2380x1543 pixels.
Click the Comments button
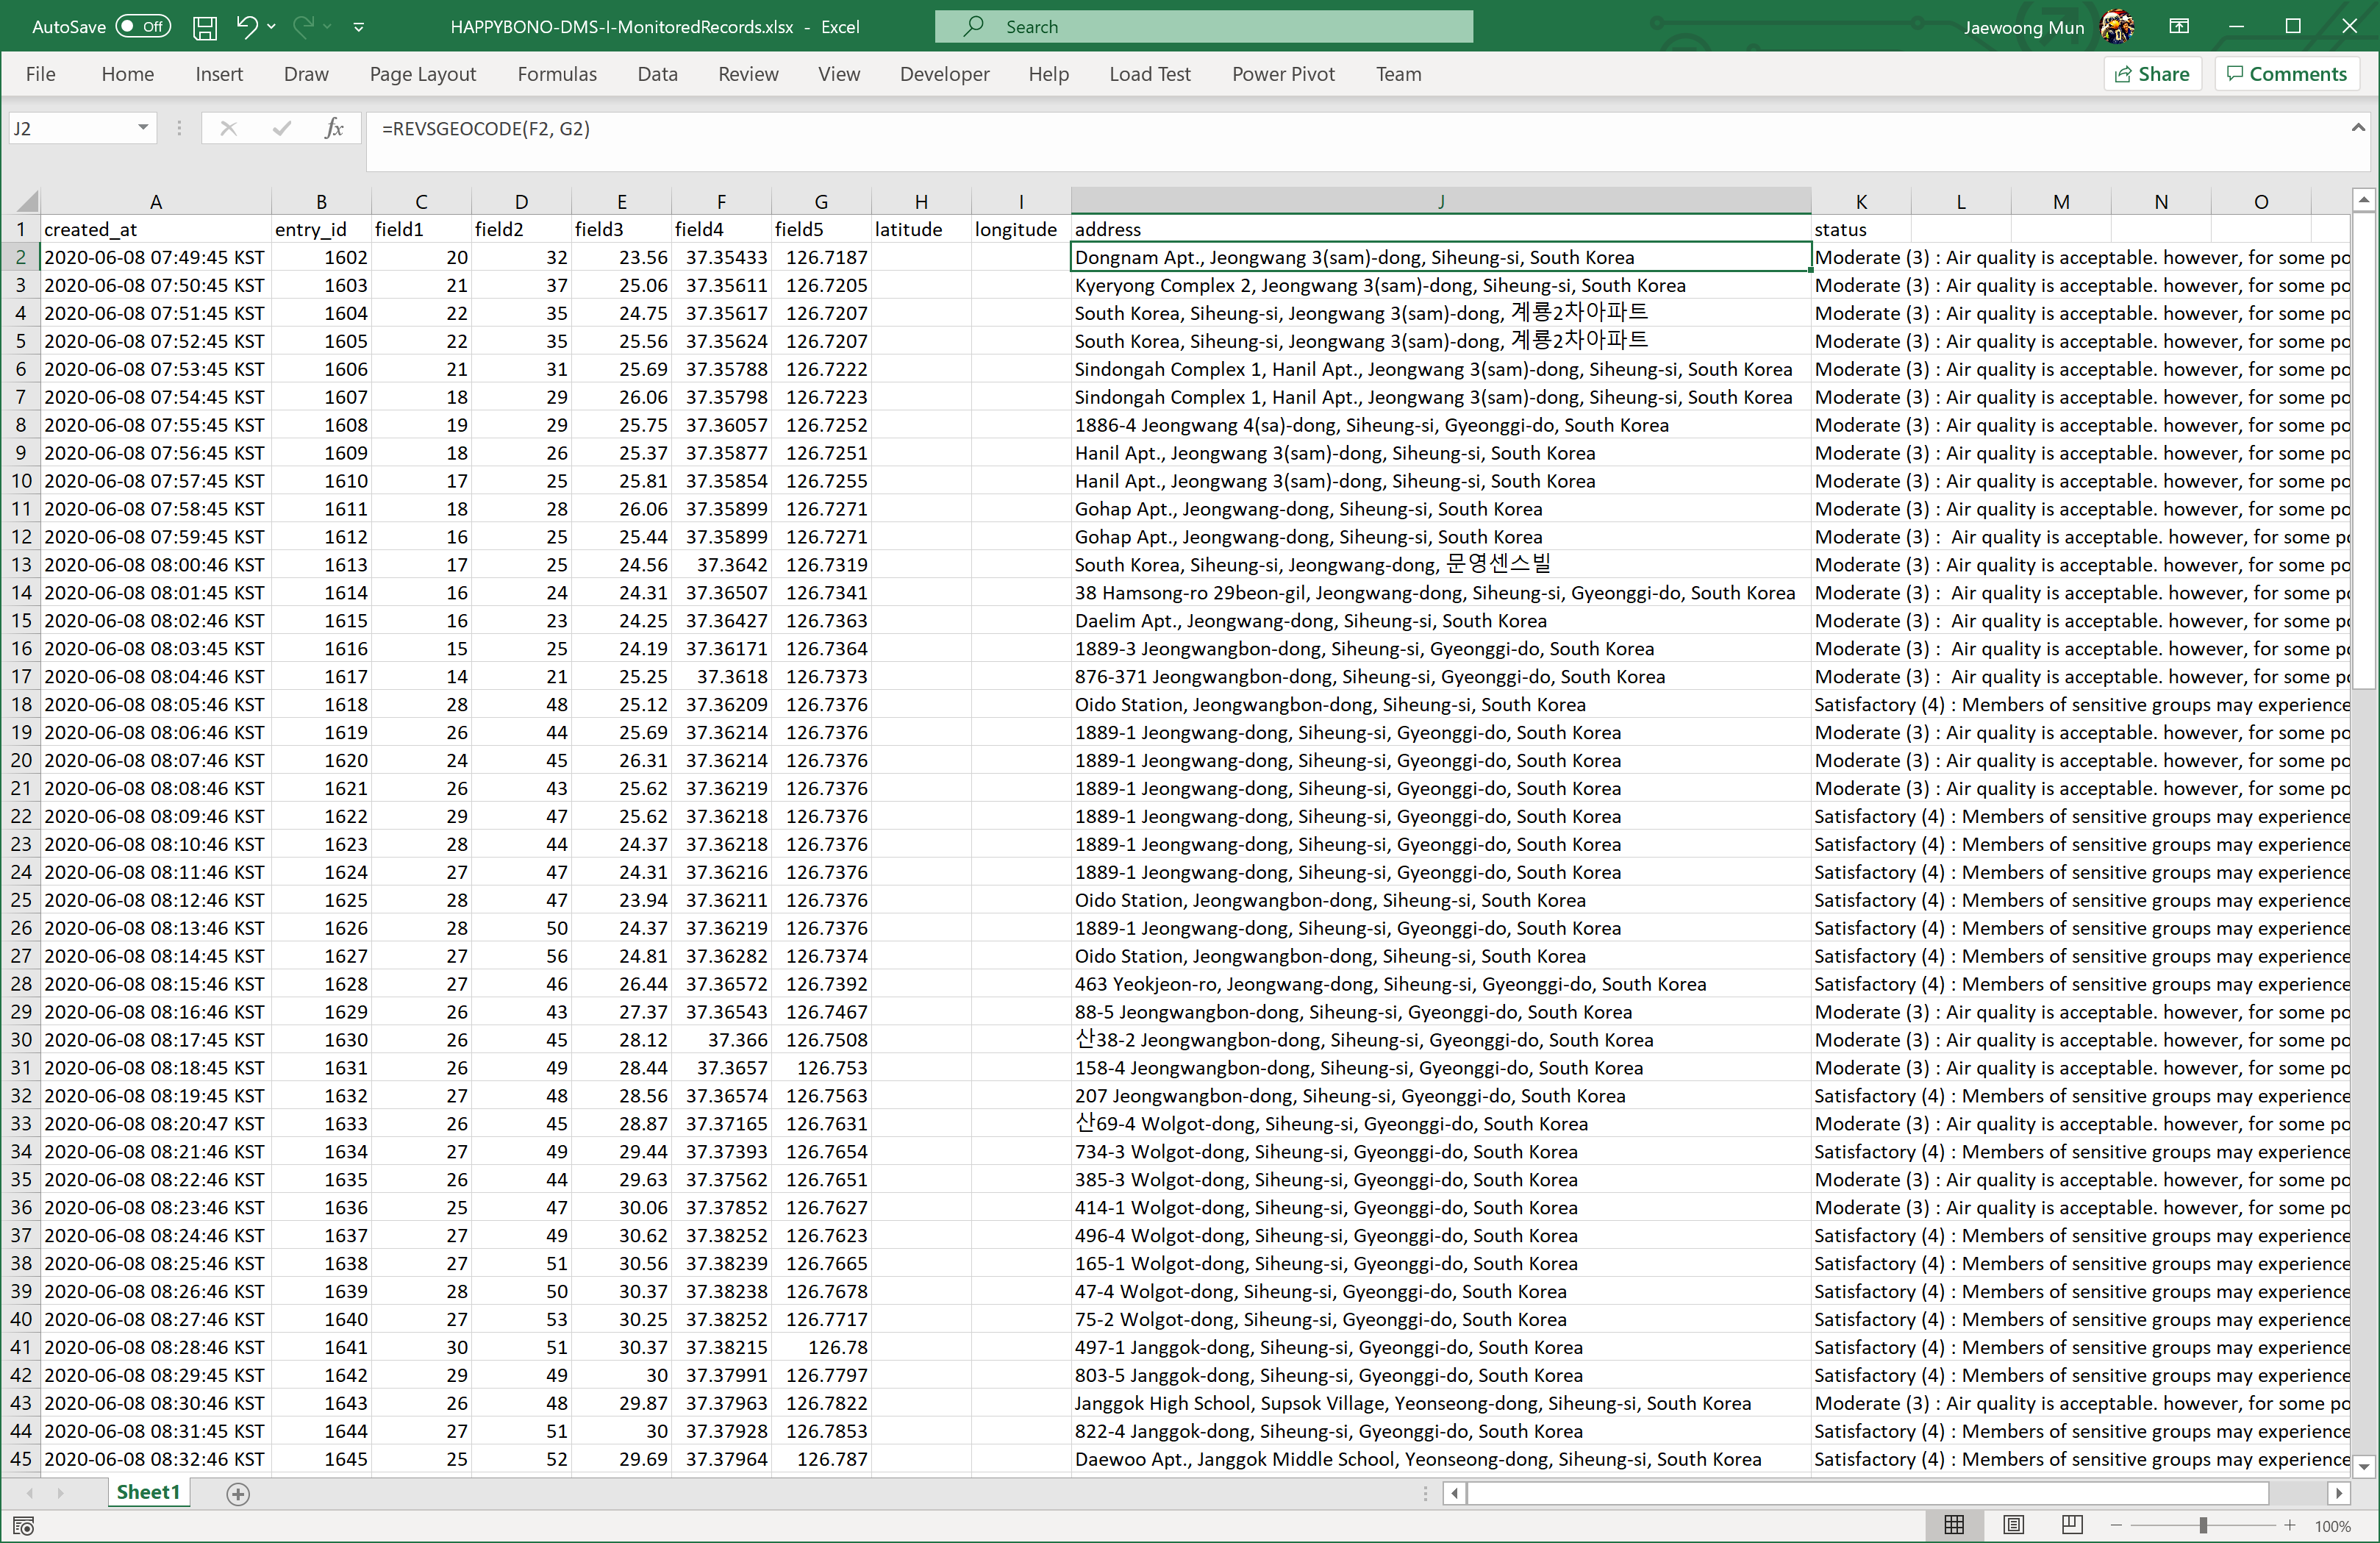pos(2287,74)
